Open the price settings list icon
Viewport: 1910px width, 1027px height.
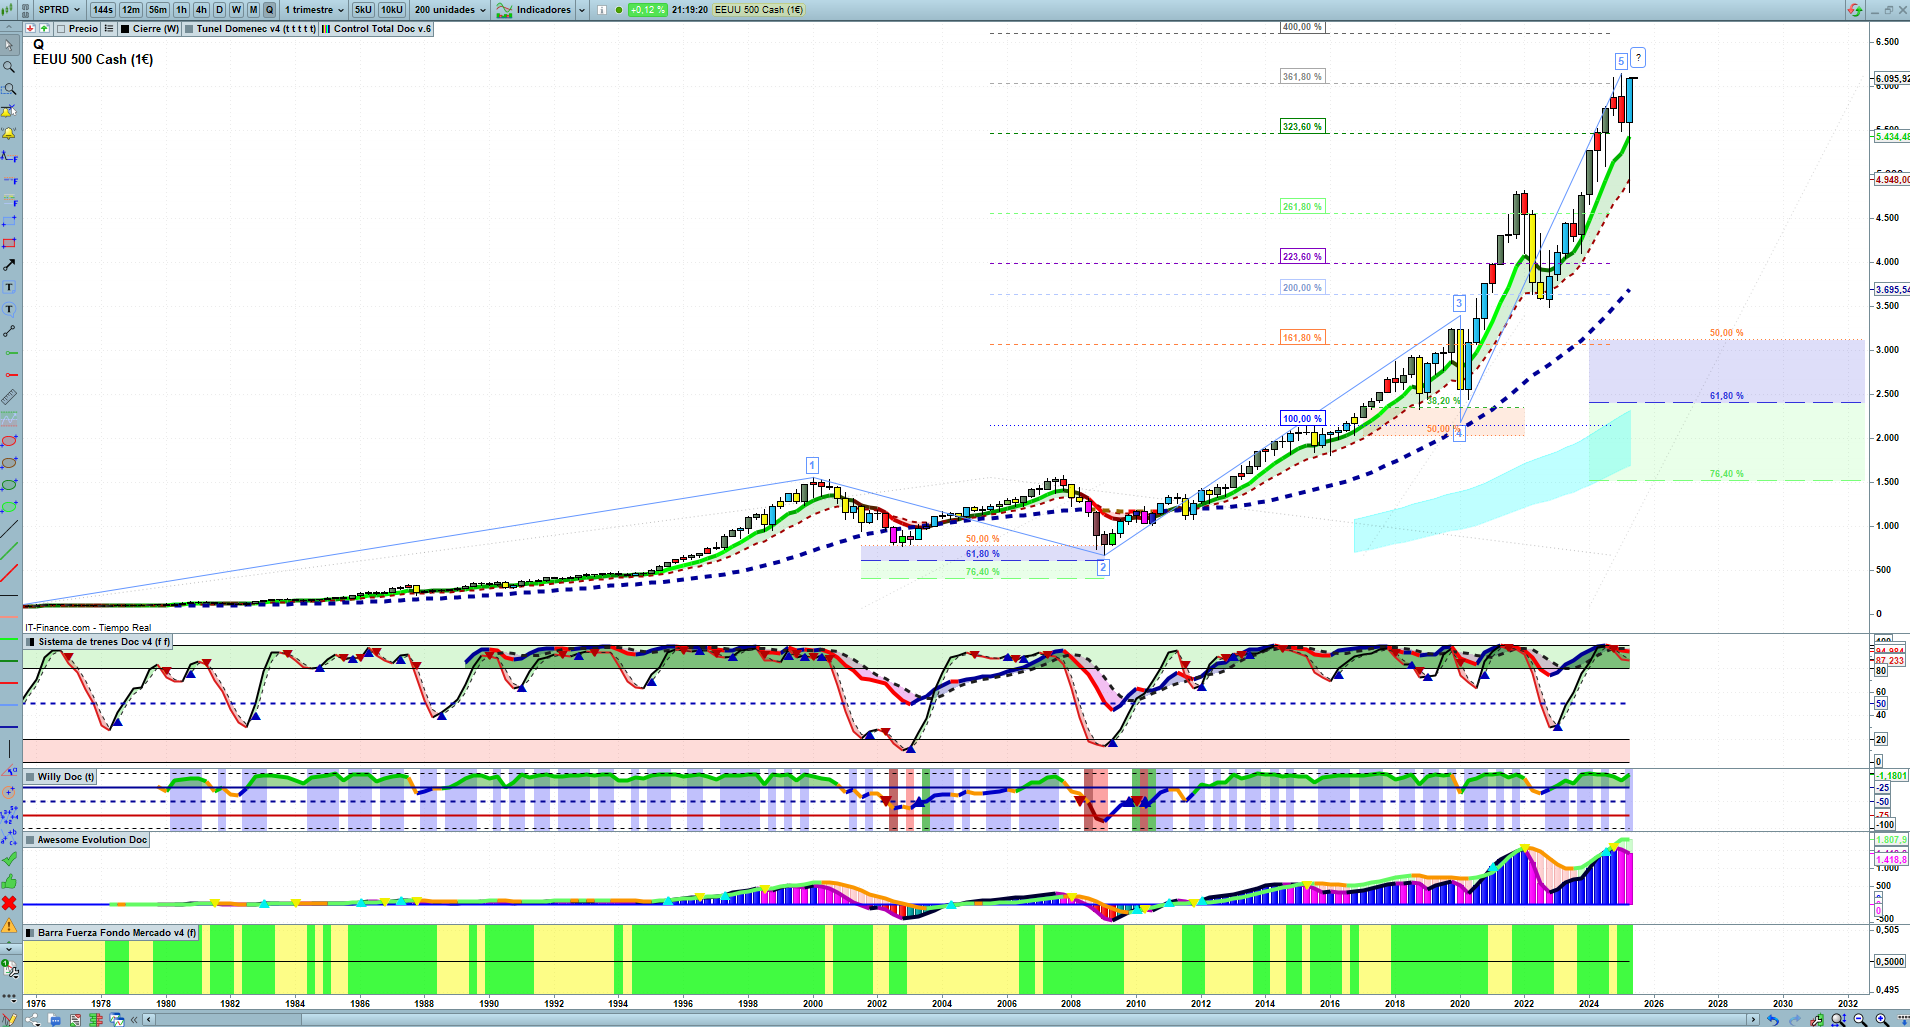[x=109, y=29]
